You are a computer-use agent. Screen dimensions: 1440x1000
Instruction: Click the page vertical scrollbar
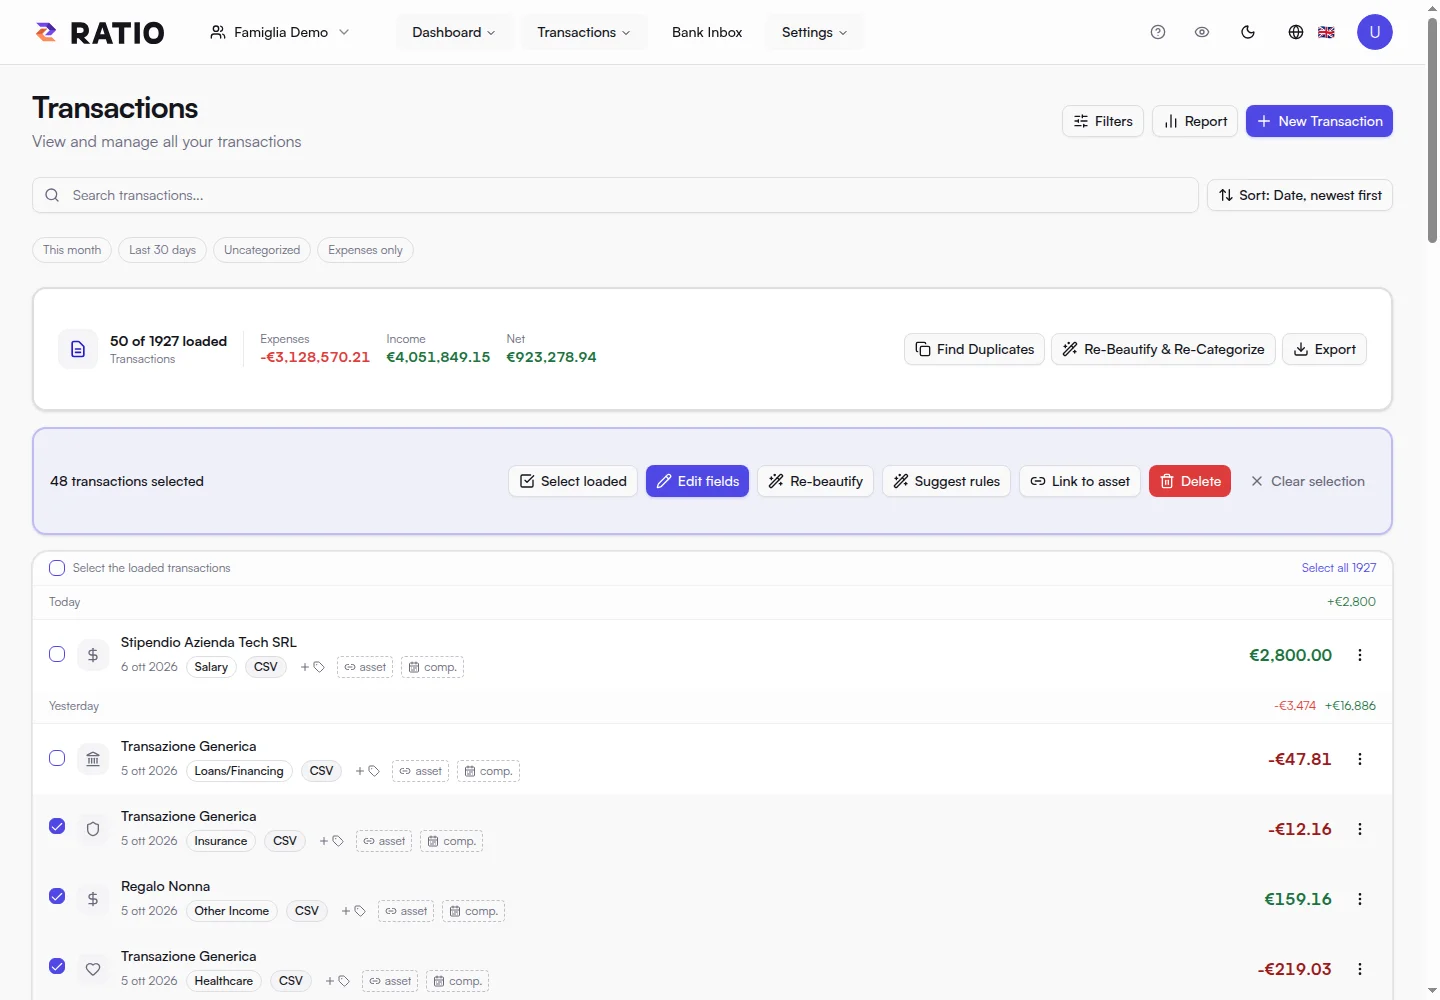1432,130
